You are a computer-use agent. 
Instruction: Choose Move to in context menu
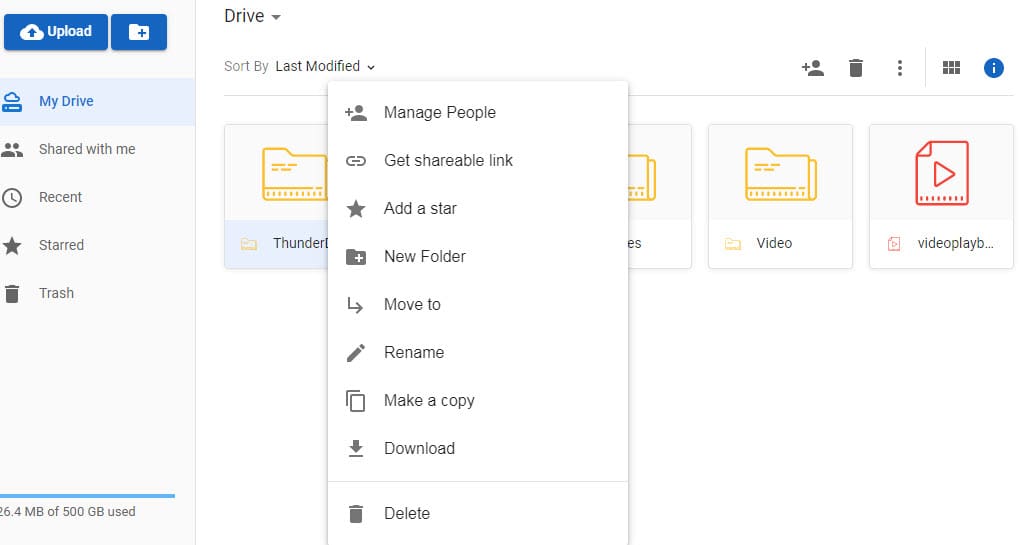point(412,305)
